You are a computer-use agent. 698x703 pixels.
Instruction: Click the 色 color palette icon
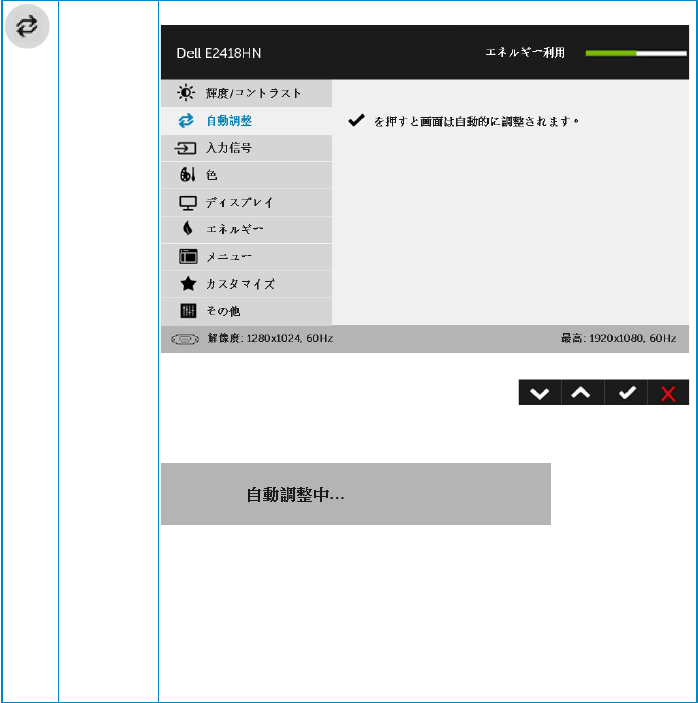tap(187, 174)
